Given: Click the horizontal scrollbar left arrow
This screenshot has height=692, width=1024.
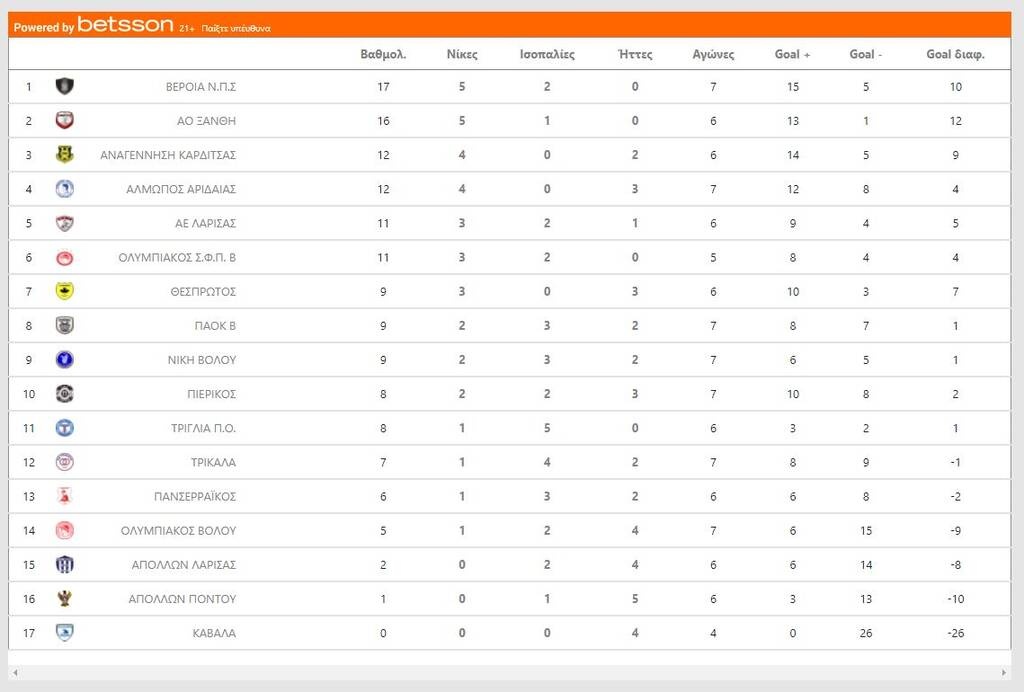Looking at the screenshot, I should tap(15, 673).
